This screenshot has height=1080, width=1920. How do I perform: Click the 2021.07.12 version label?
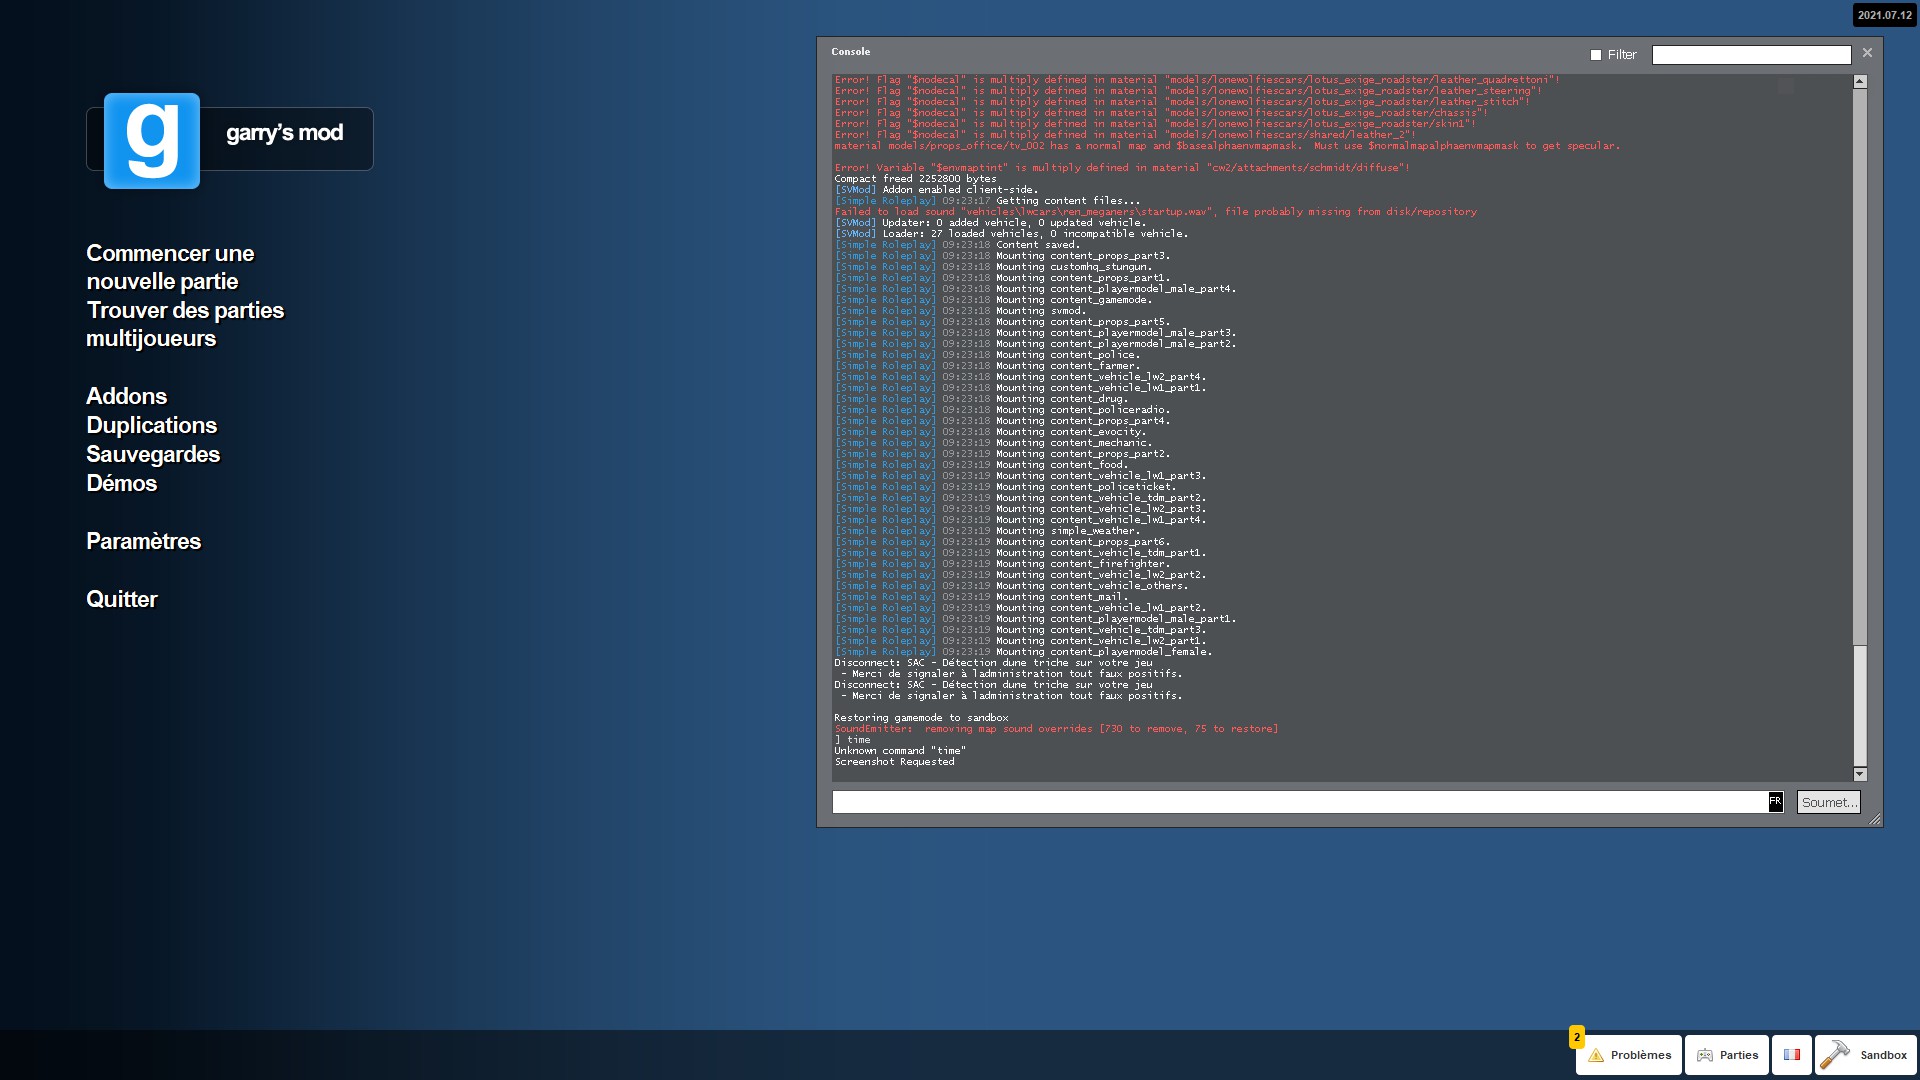[x=1884, y=15]
